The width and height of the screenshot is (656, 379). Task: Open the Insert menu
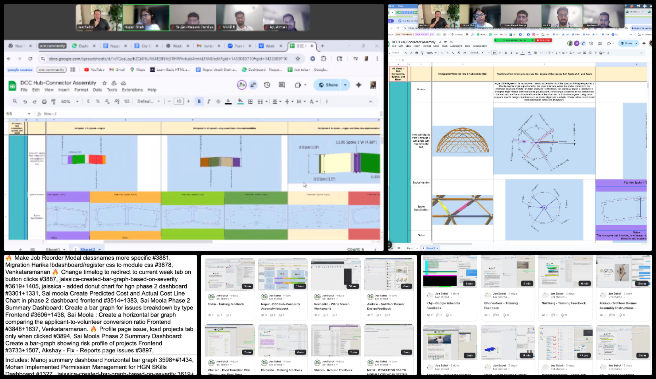[x=64, y=90]
